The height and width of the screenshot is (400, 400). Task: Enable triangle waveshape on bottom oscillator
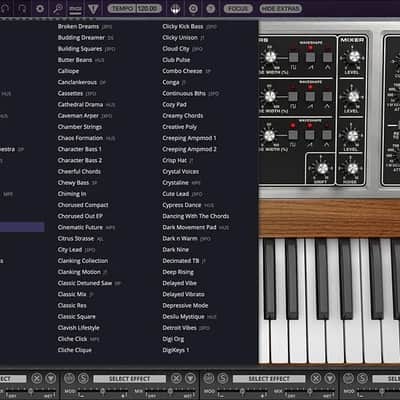click(327, 135)
